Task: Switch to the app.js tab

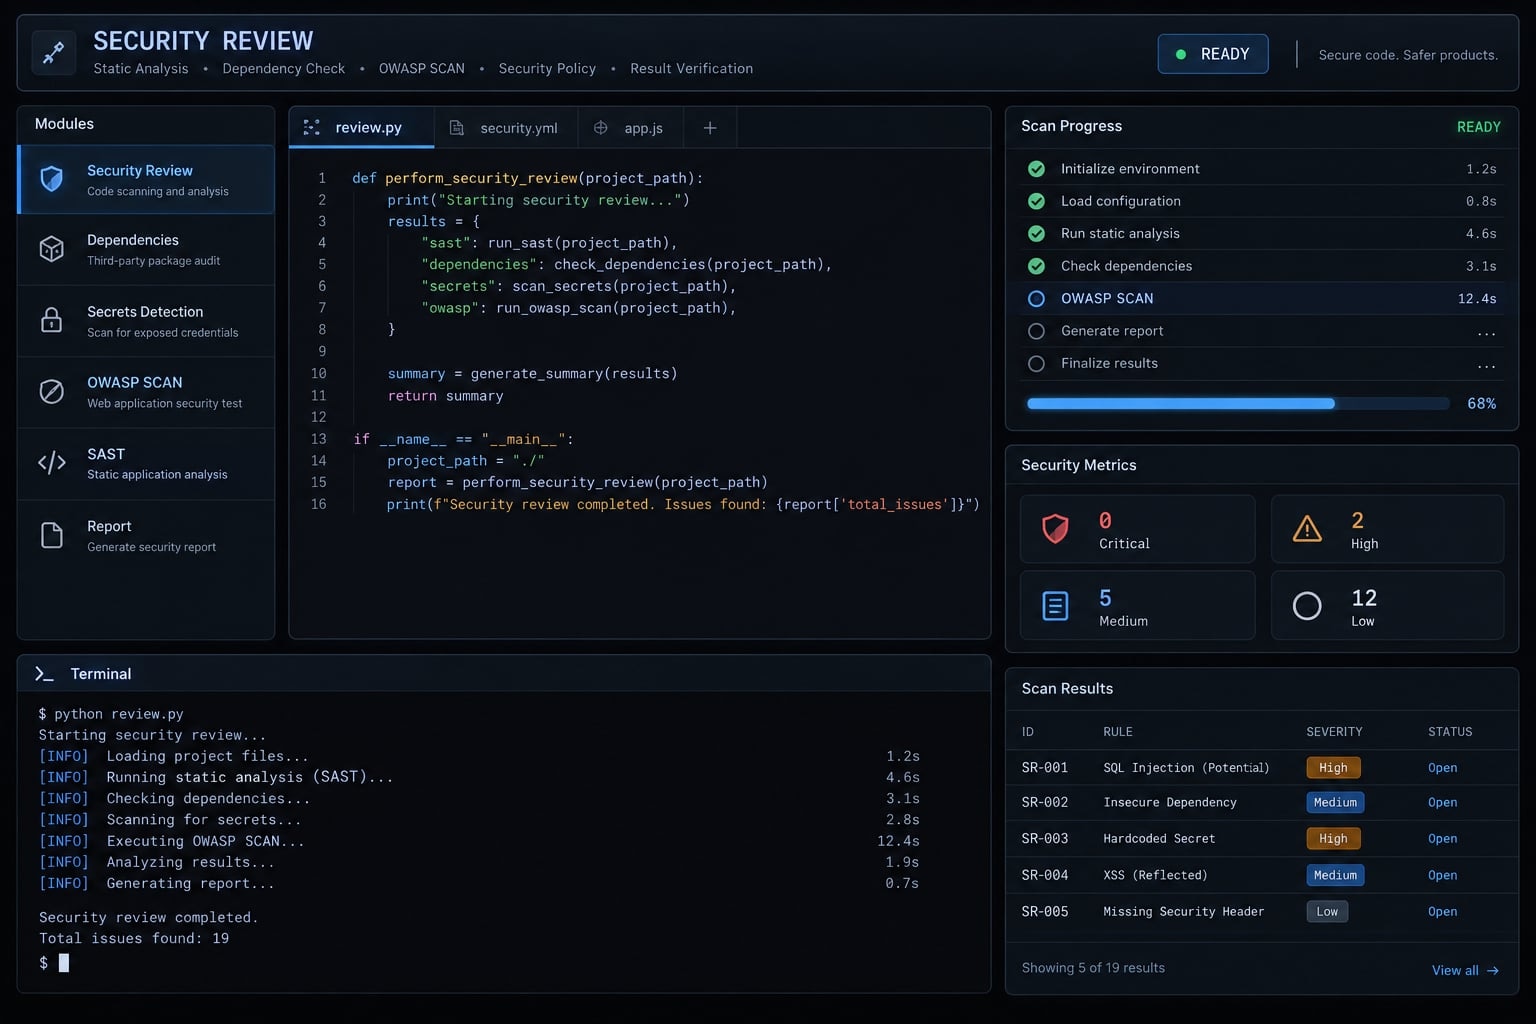Action: tap(632, 127)
